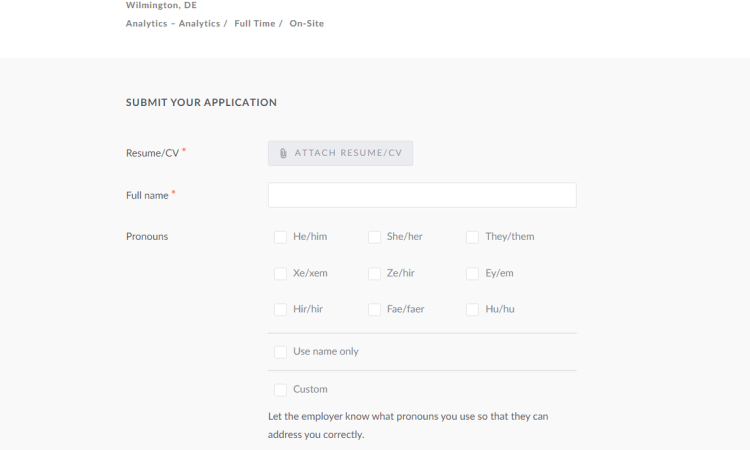Click into the Full name text field

tap(422, 195)
